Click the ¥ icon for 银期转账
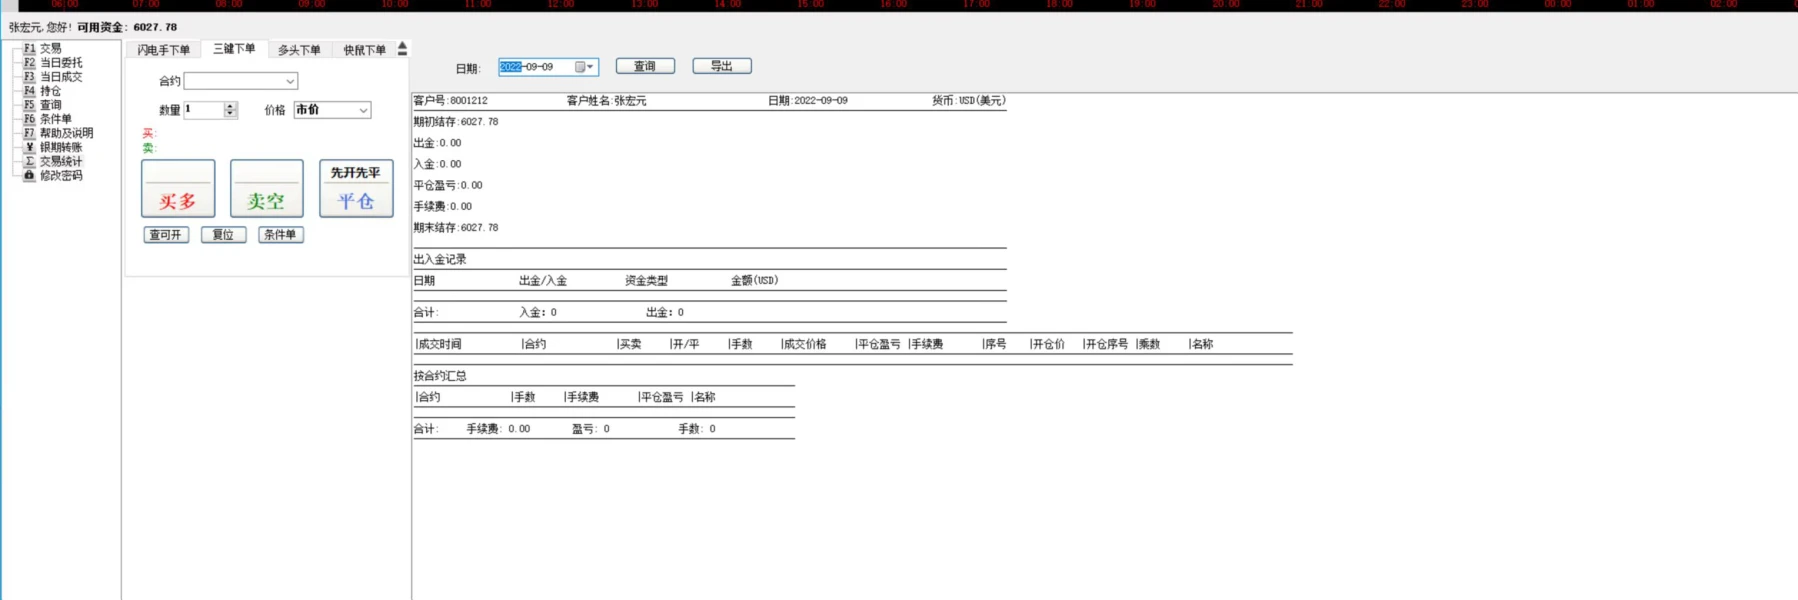This screenshot has width=1798, height=600. tap(29, 147)
